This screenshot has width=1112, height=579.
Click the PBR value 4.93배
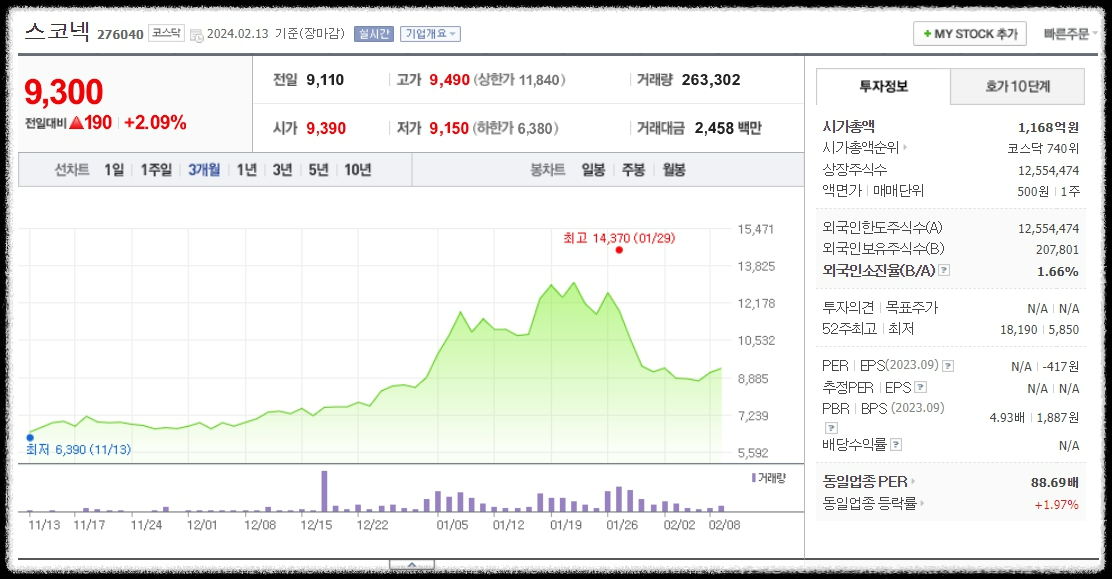click(1007, 418)
